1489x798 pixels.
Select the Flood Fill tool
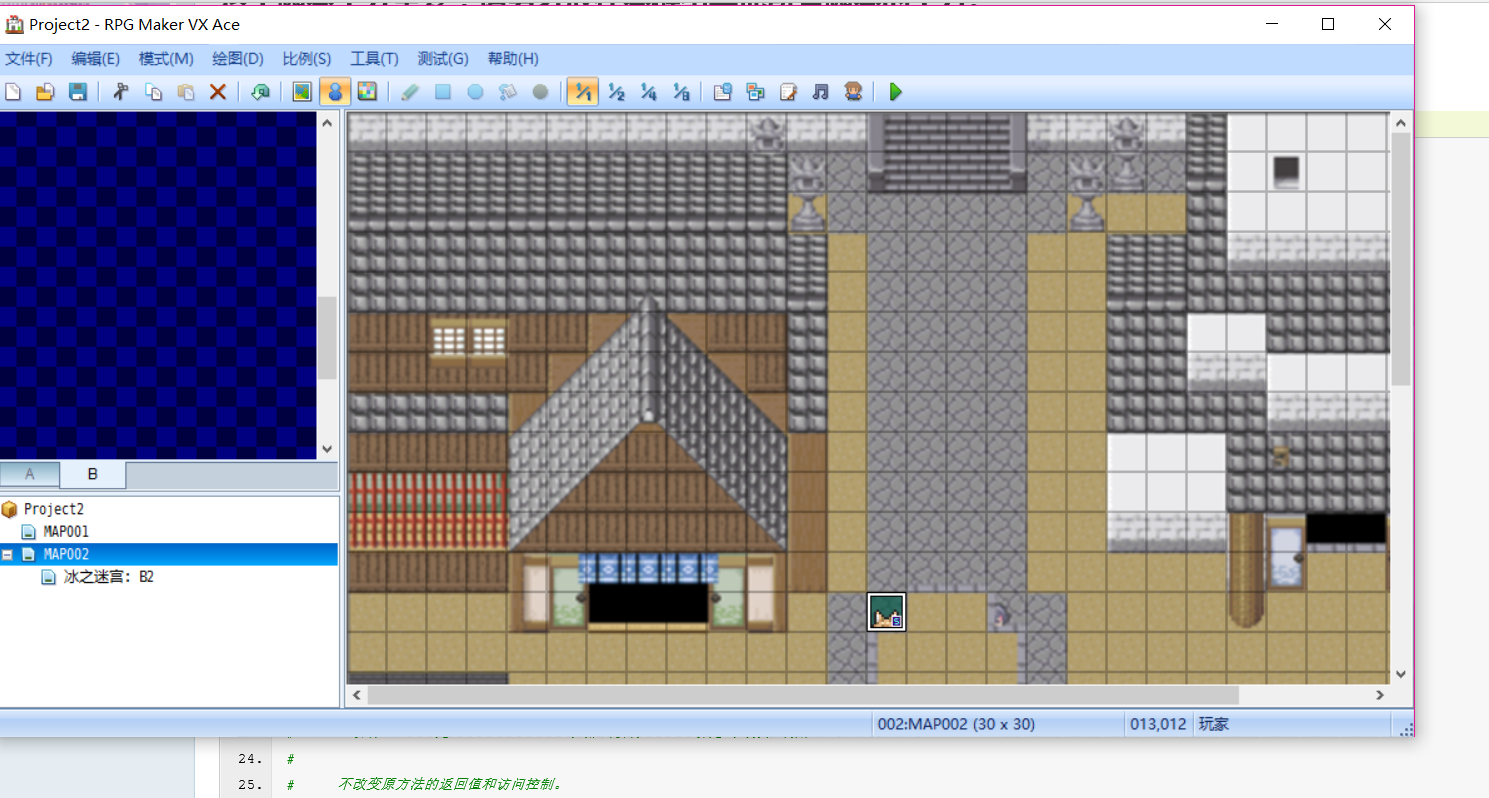(x=508, y=92)
